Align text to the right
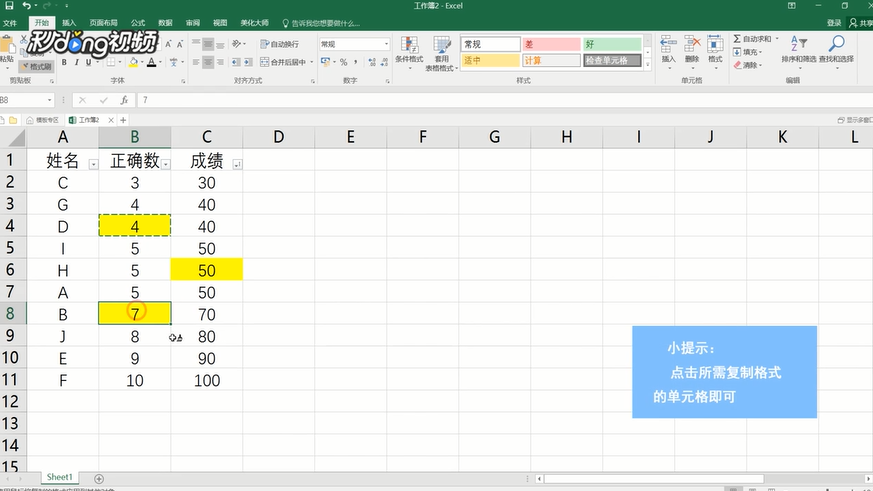This screenshot has height=491, width=873. pyautogui.click(x=220, y=62)
